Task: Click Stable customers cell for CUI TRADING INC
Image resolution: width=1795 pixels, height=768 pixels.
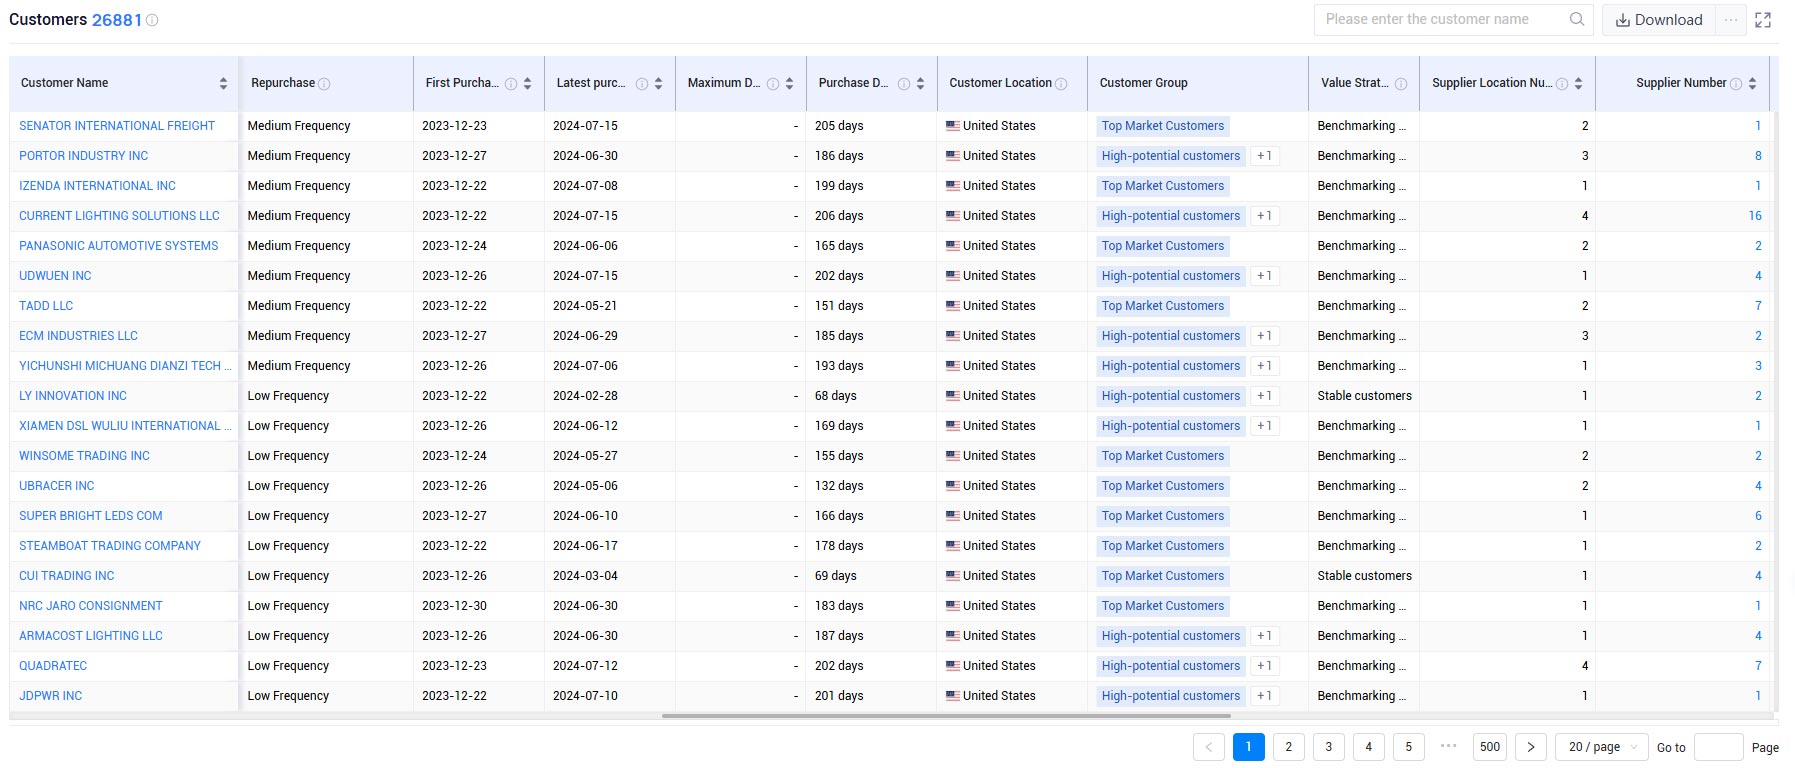Action: click(x=1364, y=576)
